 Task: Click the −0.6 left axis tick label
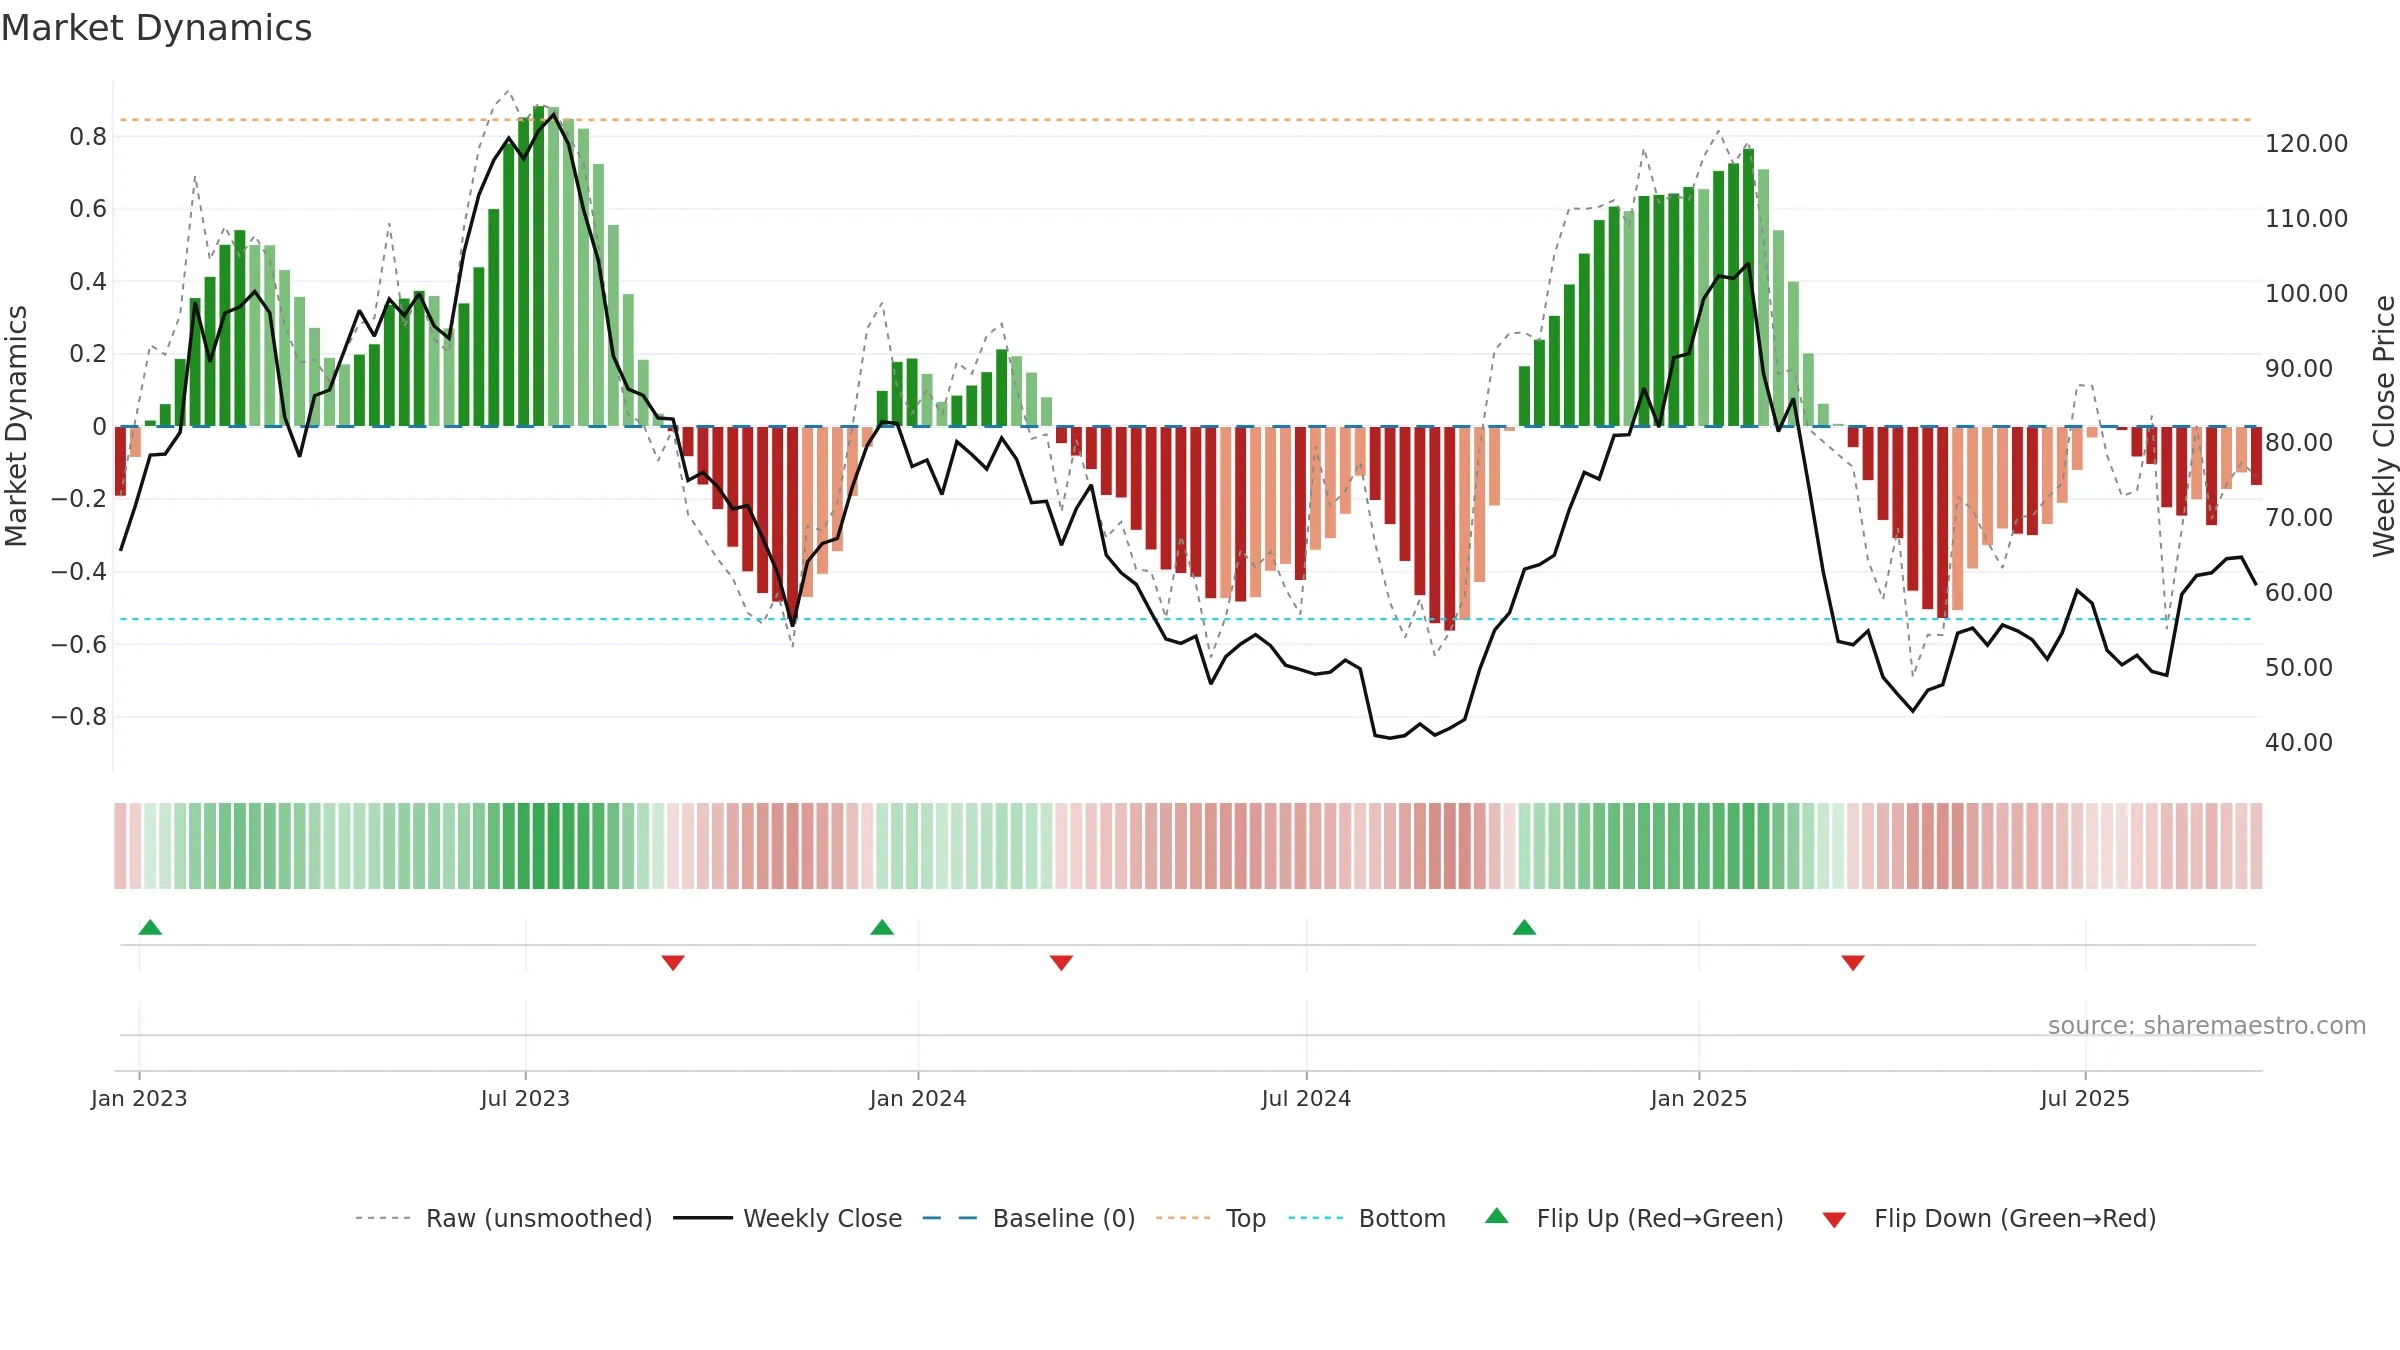(79, 644)
